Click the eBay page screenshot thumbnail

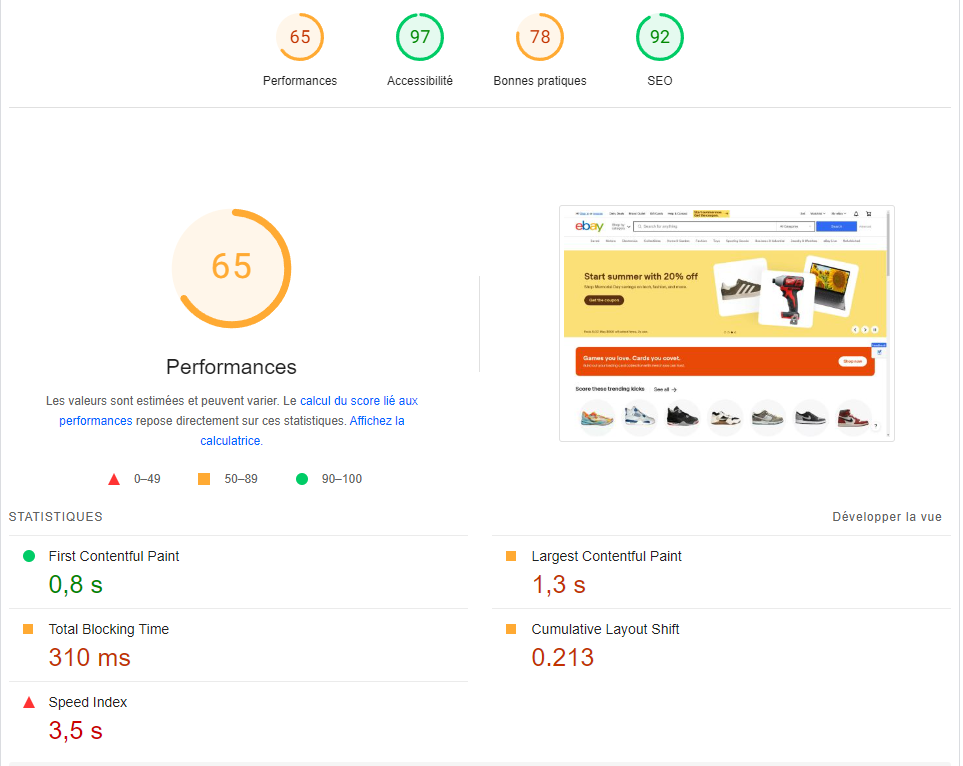[x=727, y=323]
